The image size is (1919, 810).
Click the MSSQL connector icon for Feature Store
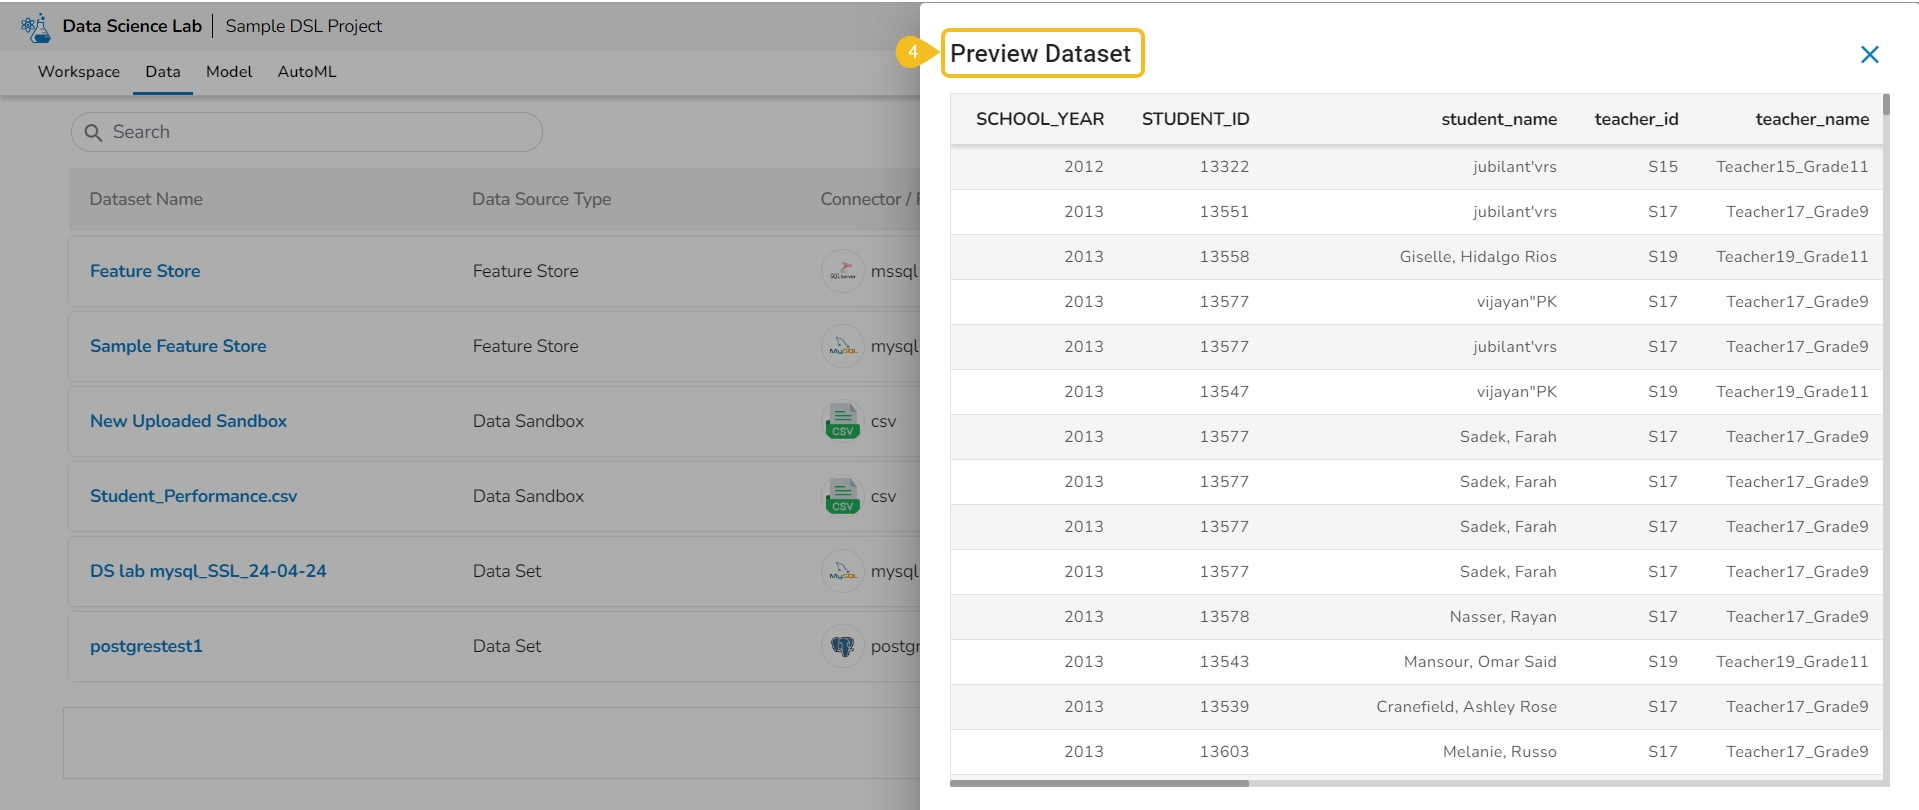(842, 271)
